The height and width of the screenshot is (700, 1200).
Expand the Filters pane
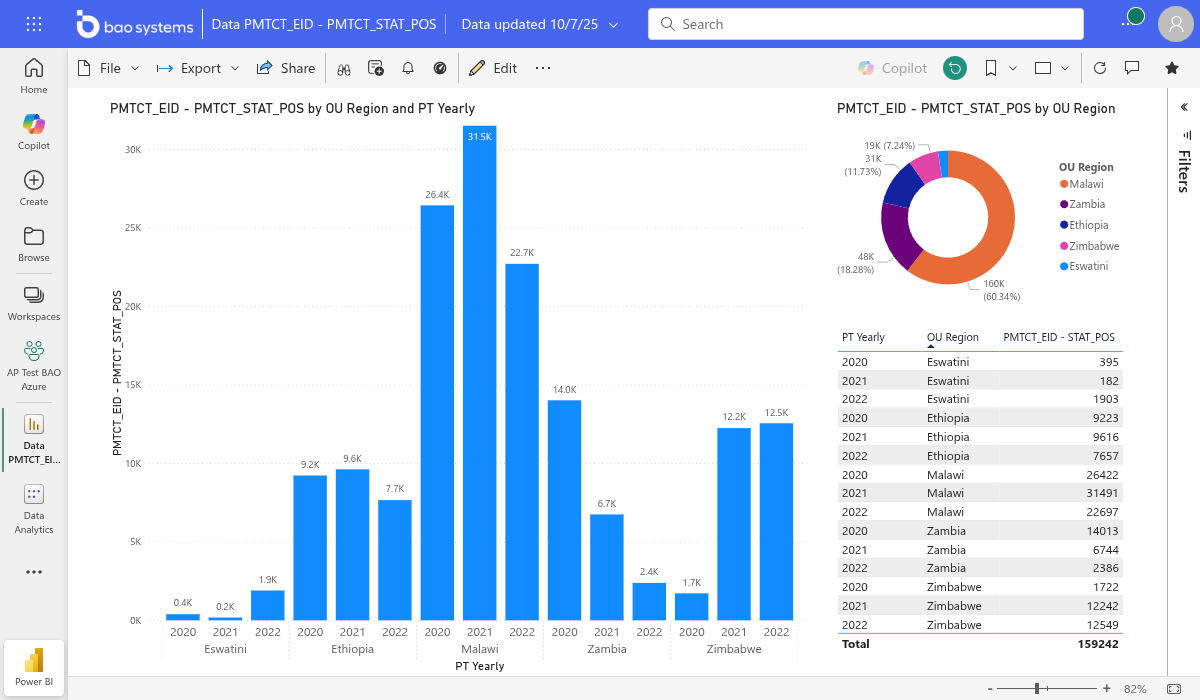(1184, 107)
